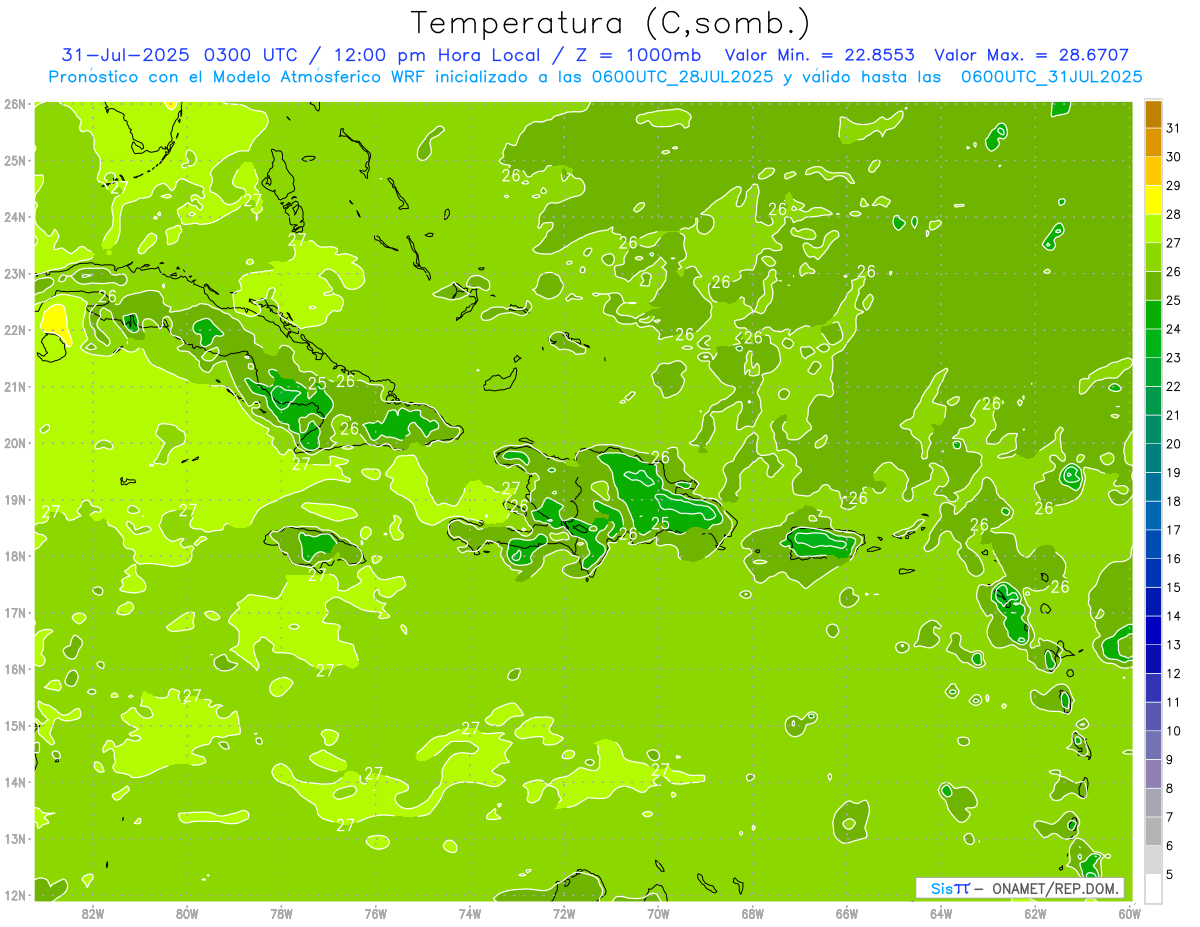1200x927 pixels.
Task: Click the '19N' latitude axis label
Action: coord(14,499)
